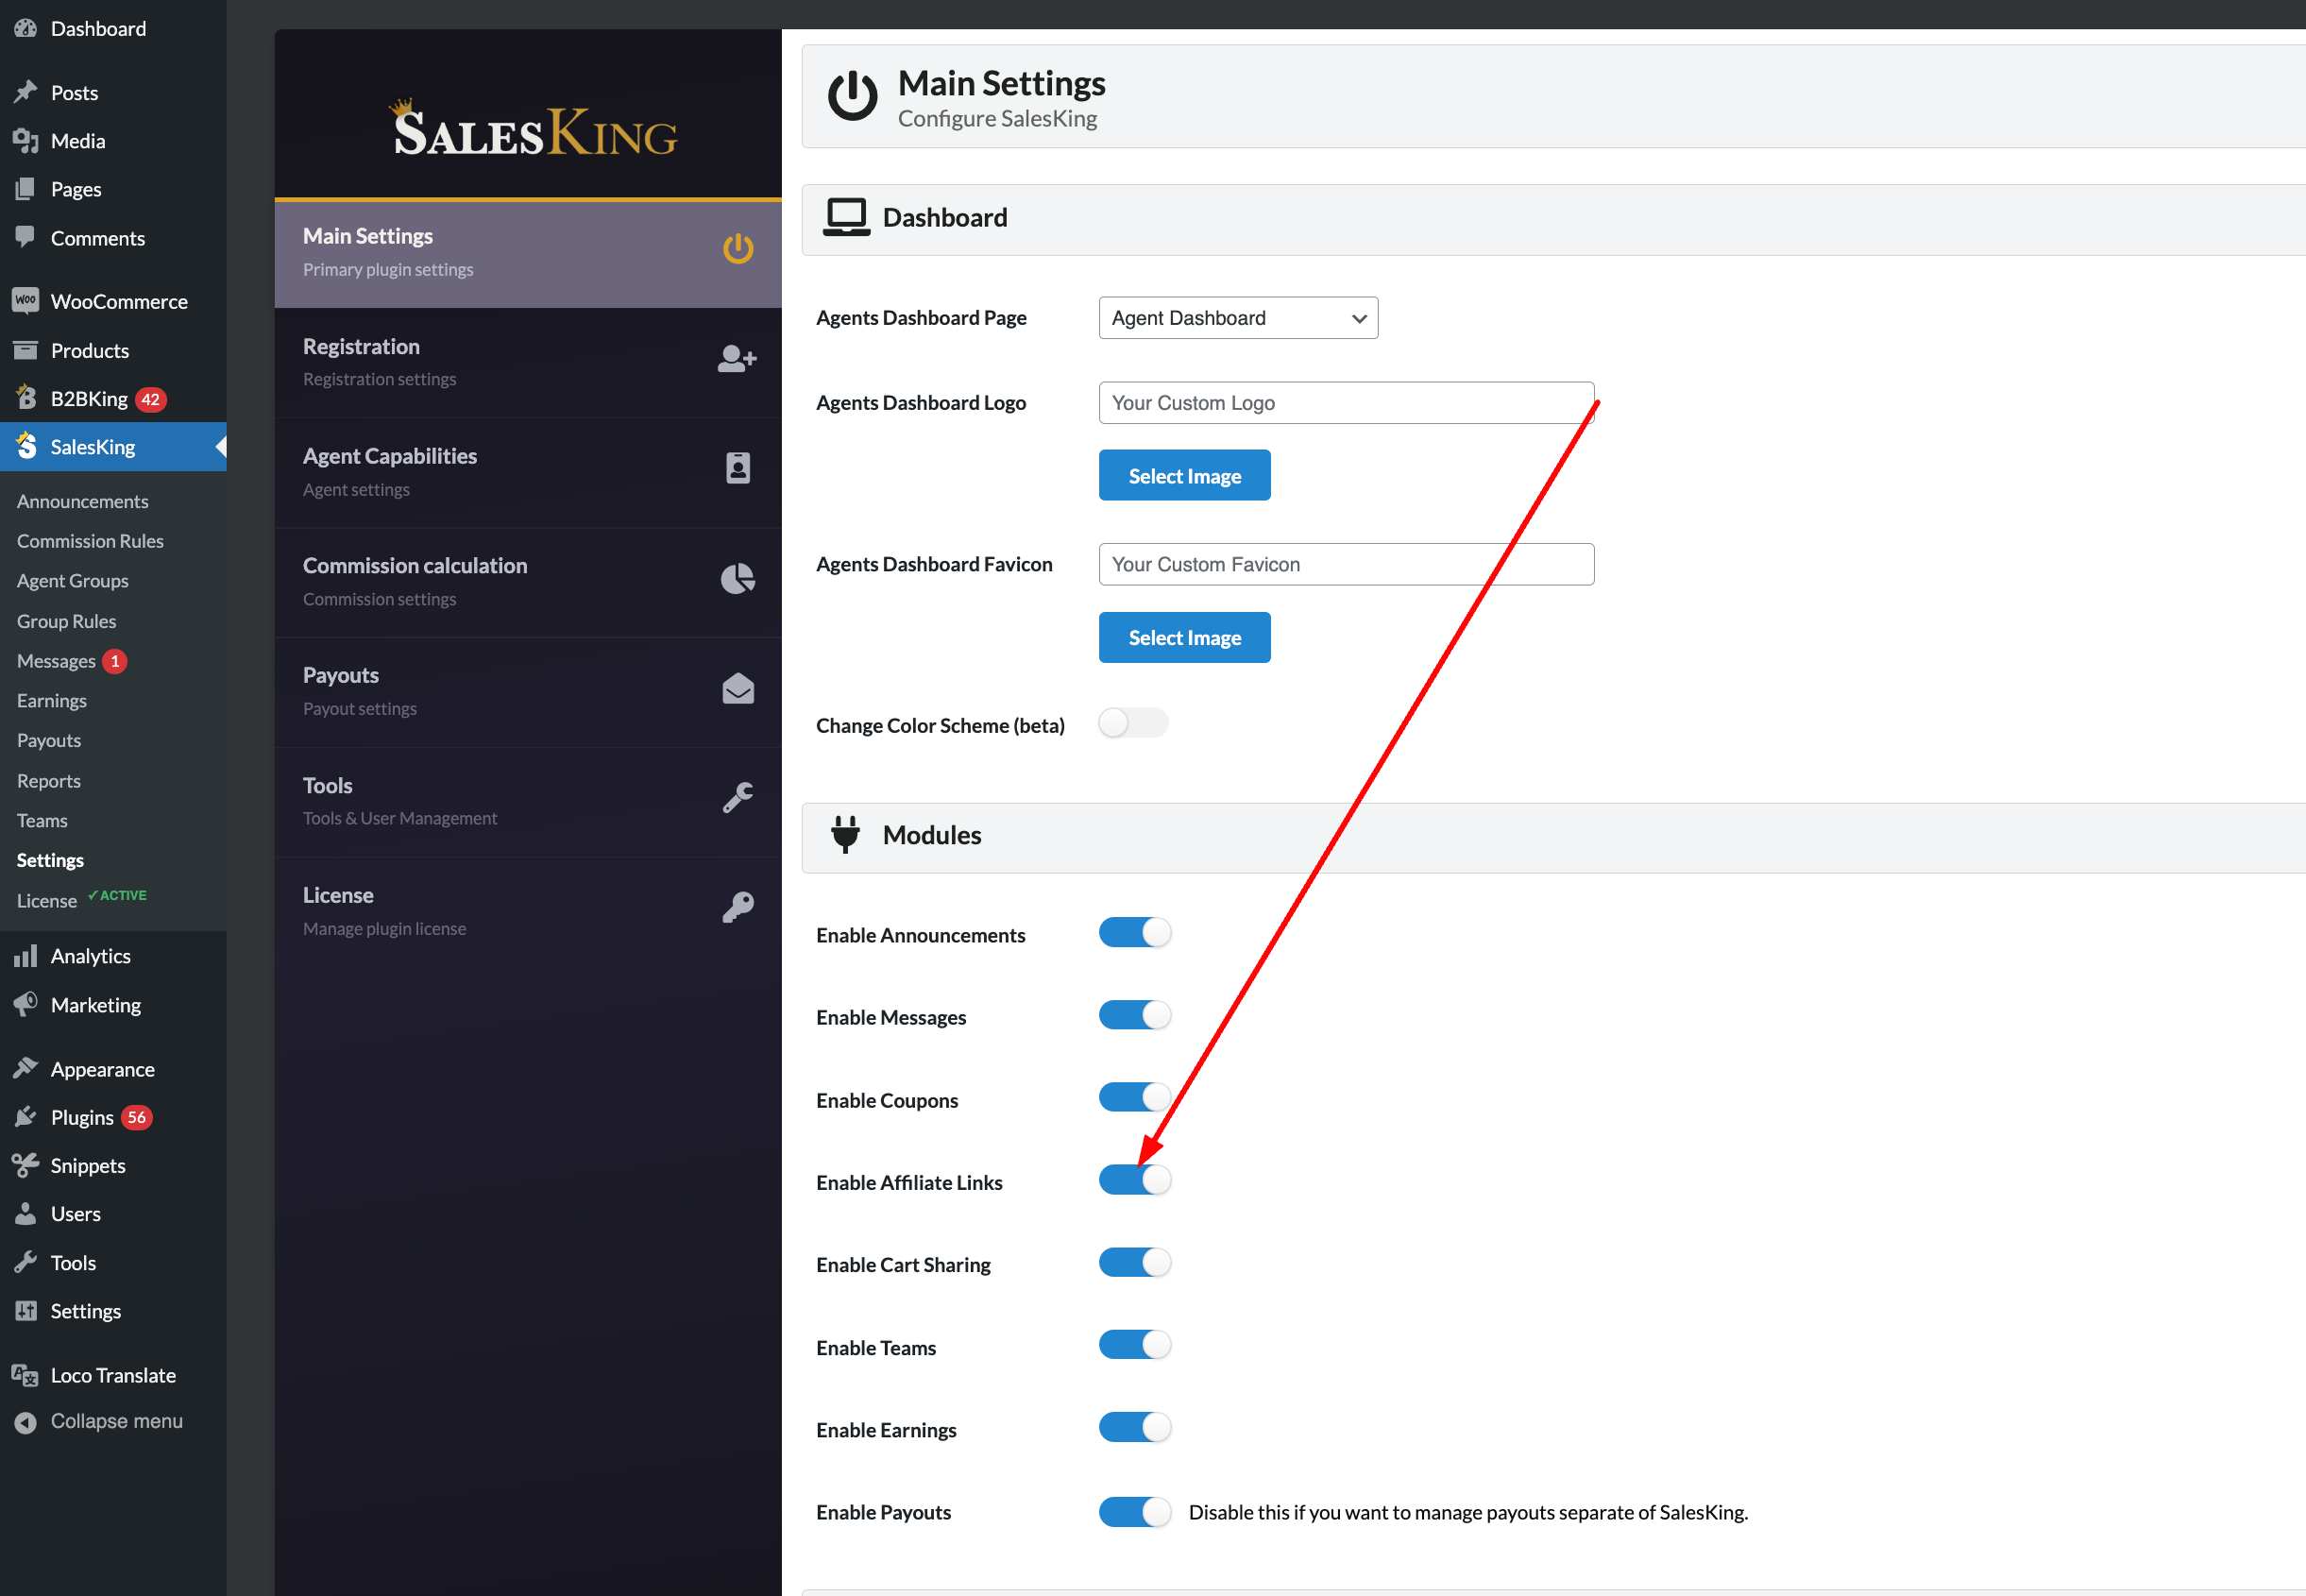Click the wrench icon beside SalesKing Tools

pyautogui.click(x=738, y=798)
